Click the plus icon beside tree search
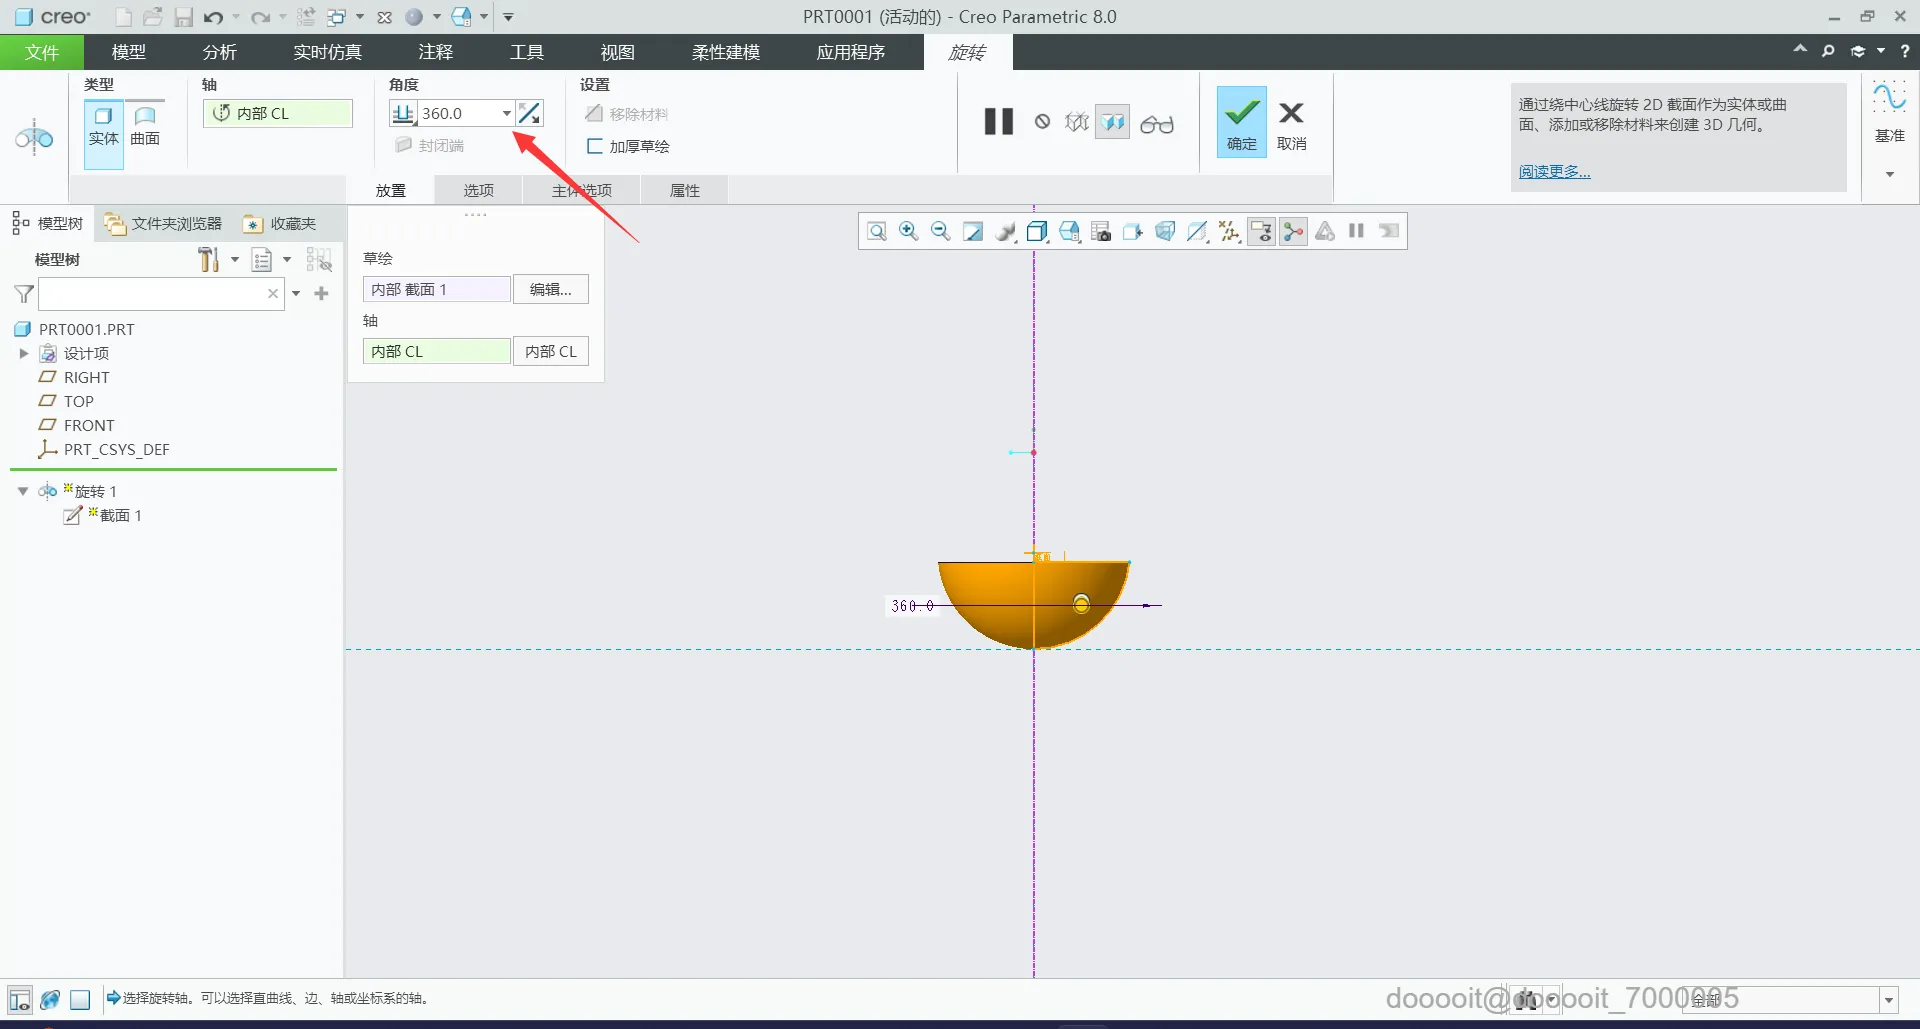 (321, 293)
